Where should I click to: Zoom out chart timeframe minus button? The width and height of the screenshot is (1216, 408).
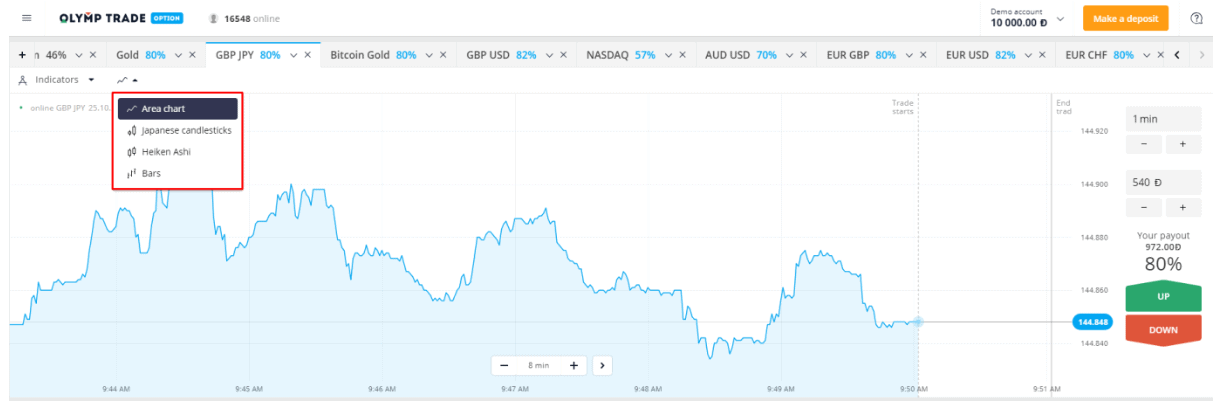(x=505, y=365)
